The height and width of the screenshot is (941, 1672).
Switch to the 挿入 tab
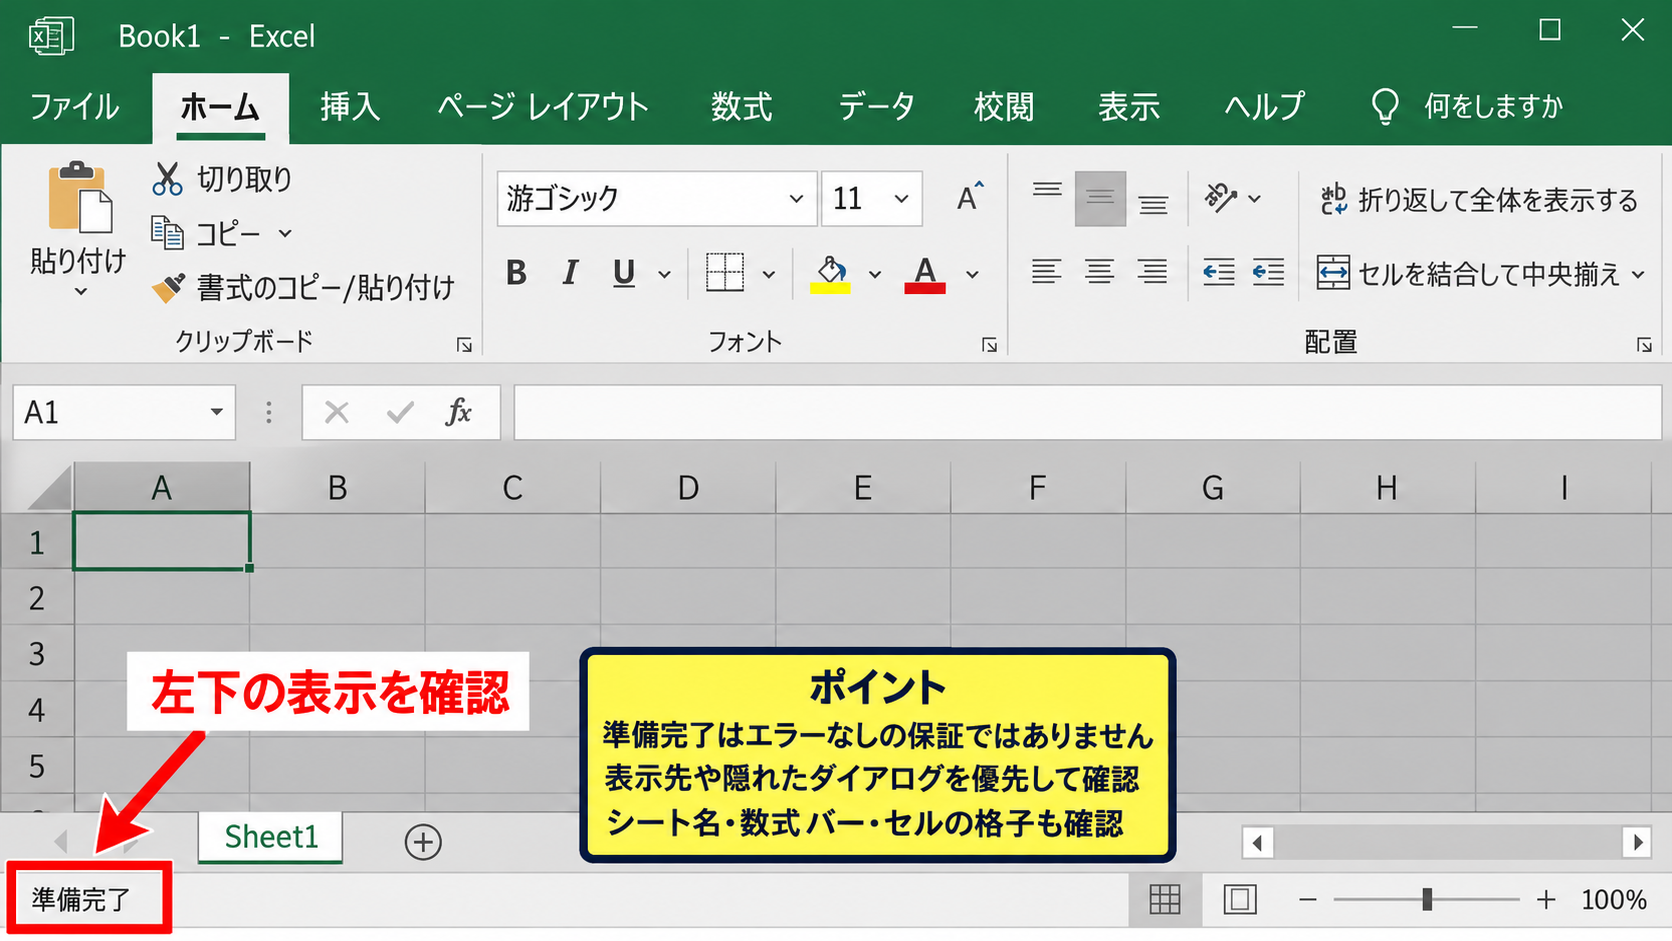click(x=350, y=106)
